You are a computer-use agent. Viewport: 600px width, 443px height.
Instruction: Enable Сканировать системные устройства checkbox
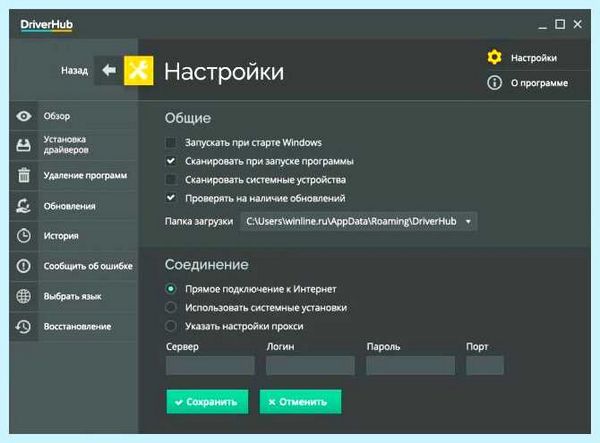pos(171,179)
